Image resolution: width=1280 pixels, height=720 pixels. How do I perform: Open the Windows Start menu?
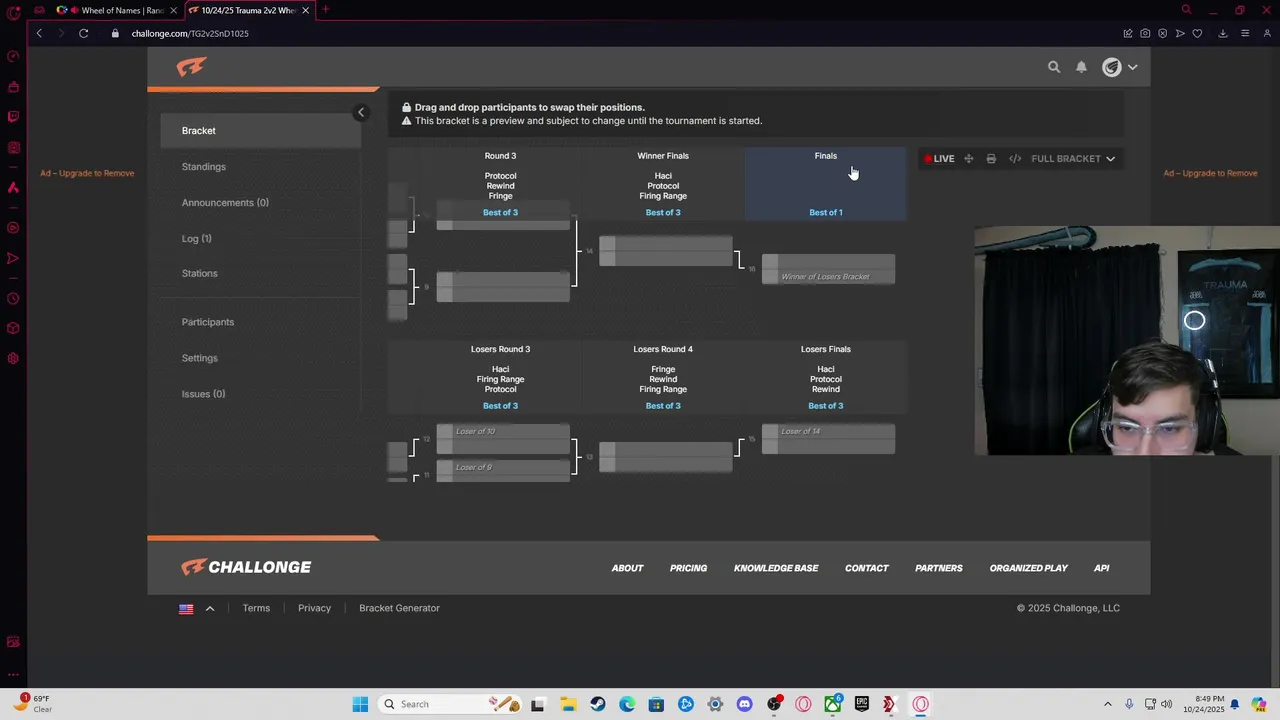360,704
